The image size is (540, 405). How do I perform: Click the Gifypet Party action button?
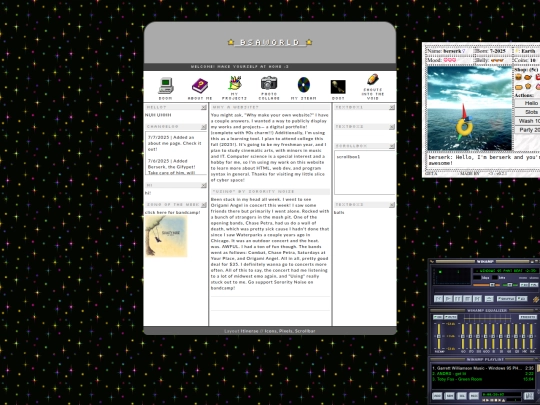point(527,130)
